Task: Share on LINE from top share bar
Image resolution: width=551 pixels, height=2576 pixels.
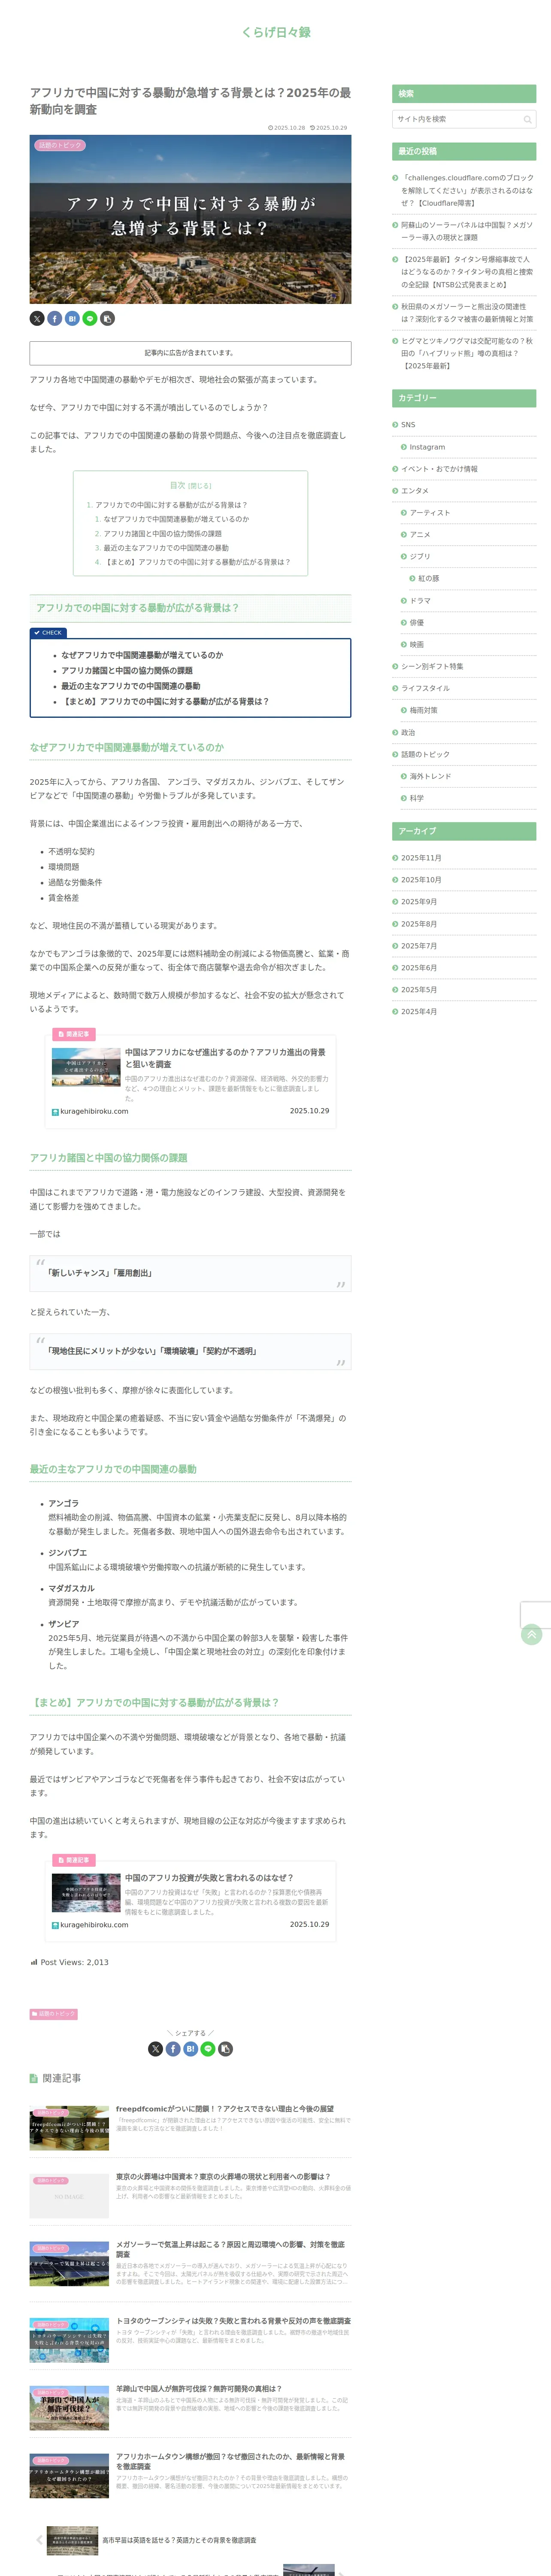Action: 90,318
